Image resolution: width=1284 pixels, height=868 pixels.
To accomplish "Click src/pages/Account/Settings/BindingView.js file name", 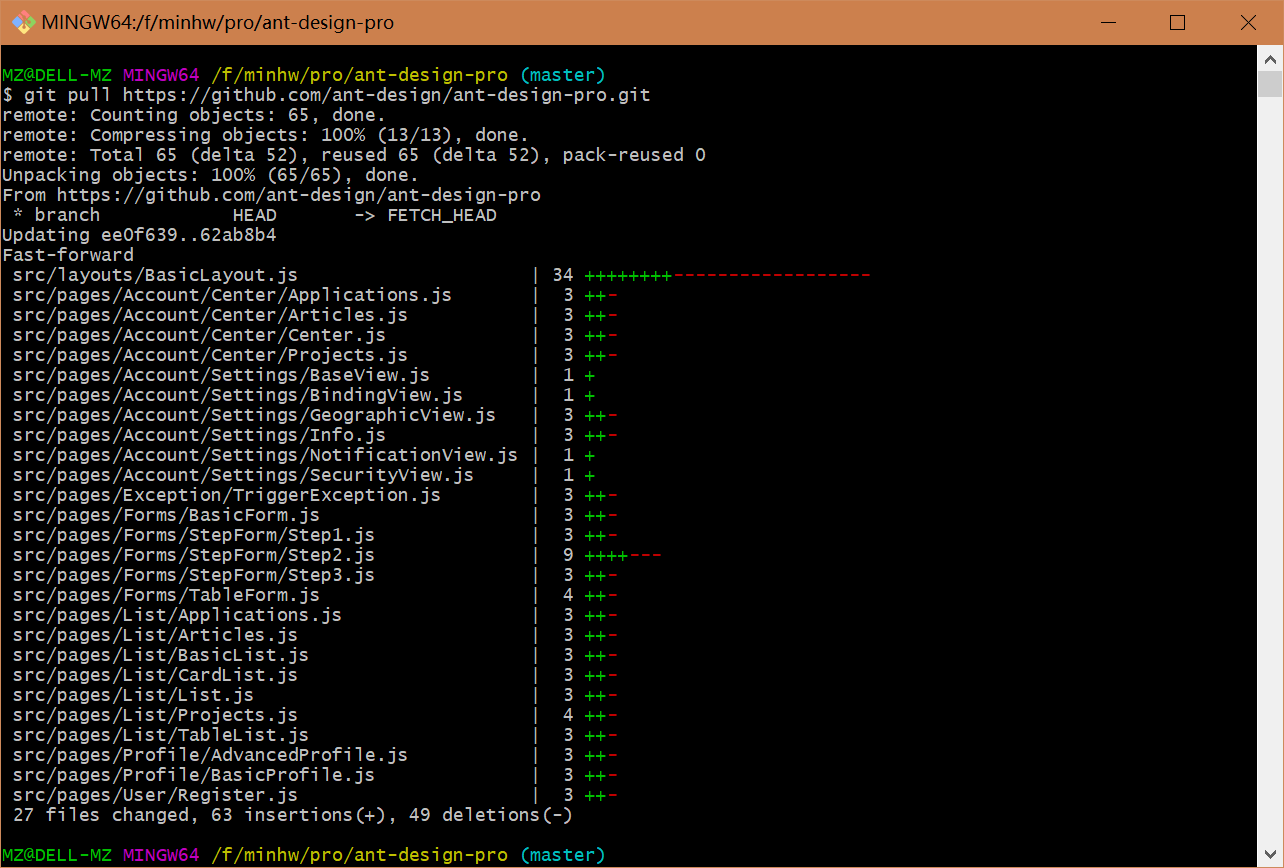I will pos(238,395).
